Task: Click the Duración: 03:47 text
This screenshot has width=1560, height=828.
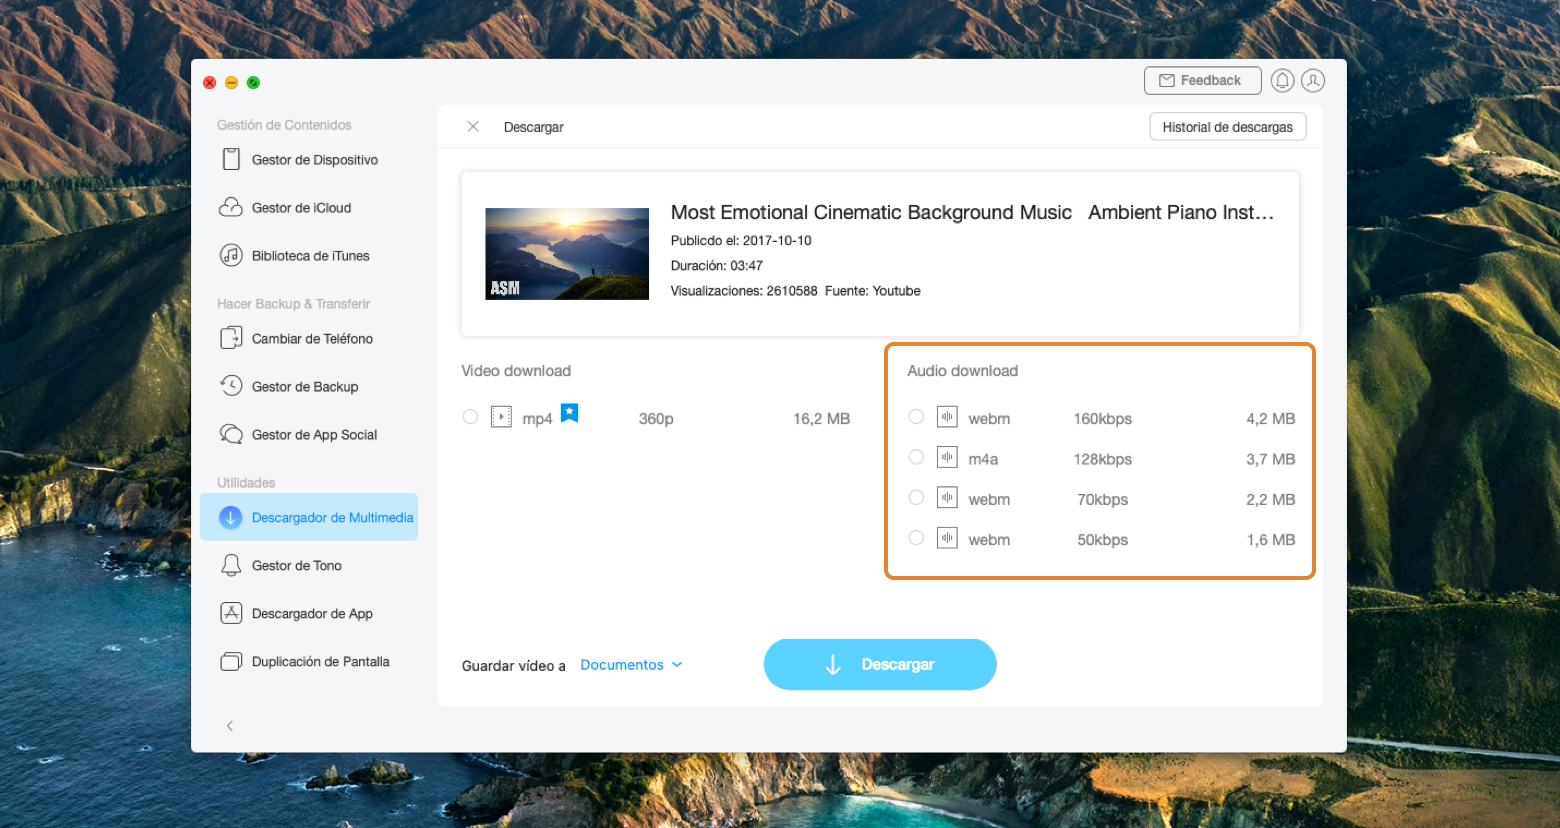Action: (x=717, y=265)
